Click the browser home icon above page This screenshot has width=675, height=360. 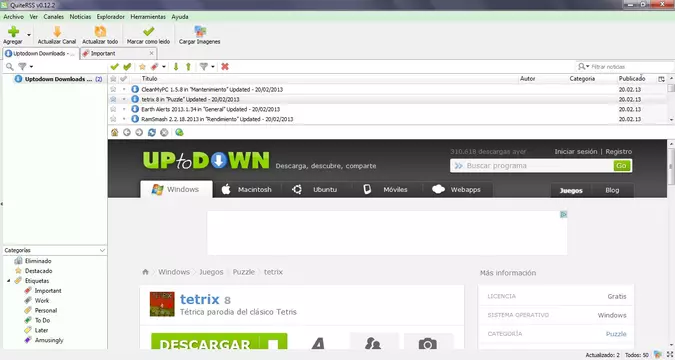115,132
